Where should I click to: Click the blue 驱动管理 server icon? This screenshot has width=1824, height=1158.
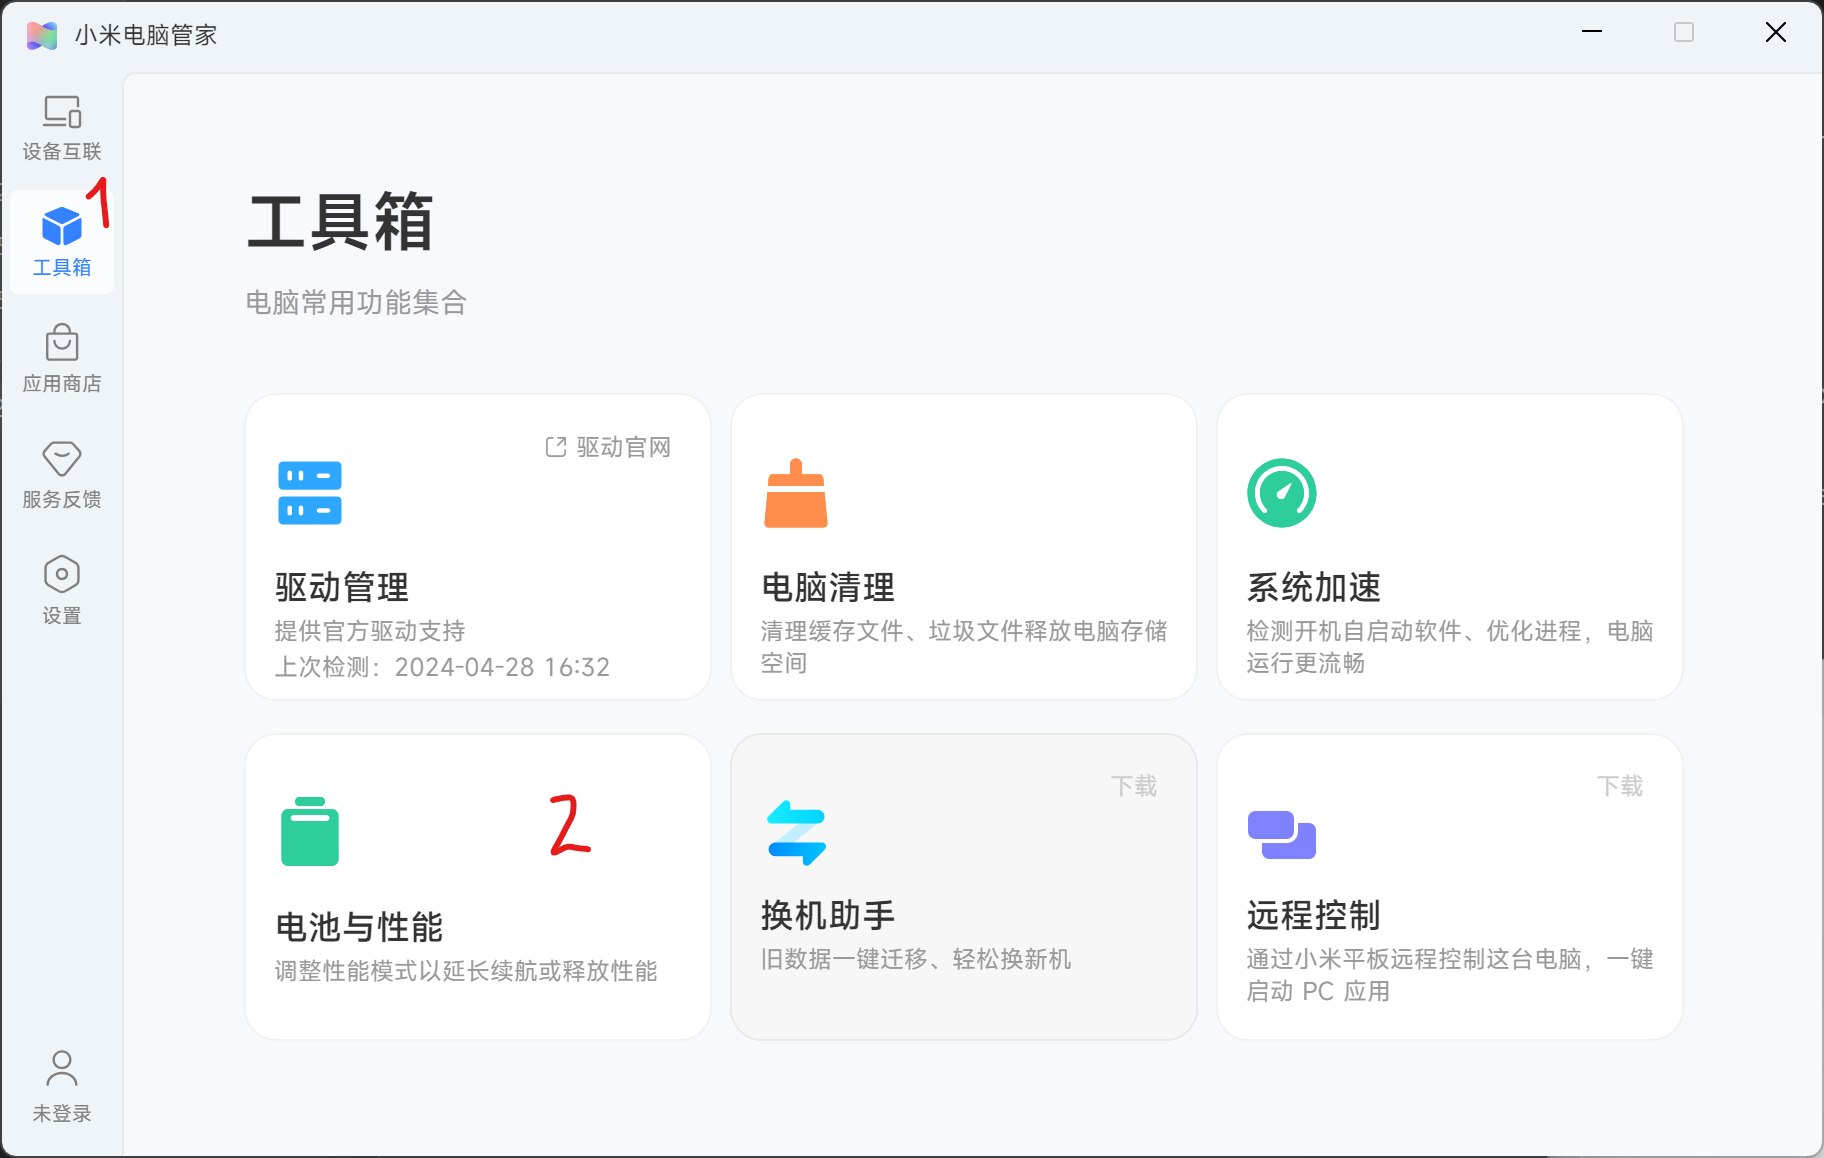(x=310, y=493)
